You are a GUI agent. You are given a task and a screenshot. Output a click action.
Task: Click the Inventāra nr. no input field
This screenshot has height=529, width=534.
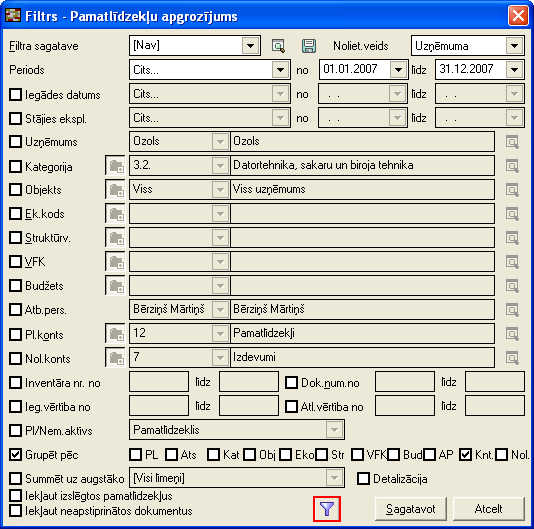(159, 382)
